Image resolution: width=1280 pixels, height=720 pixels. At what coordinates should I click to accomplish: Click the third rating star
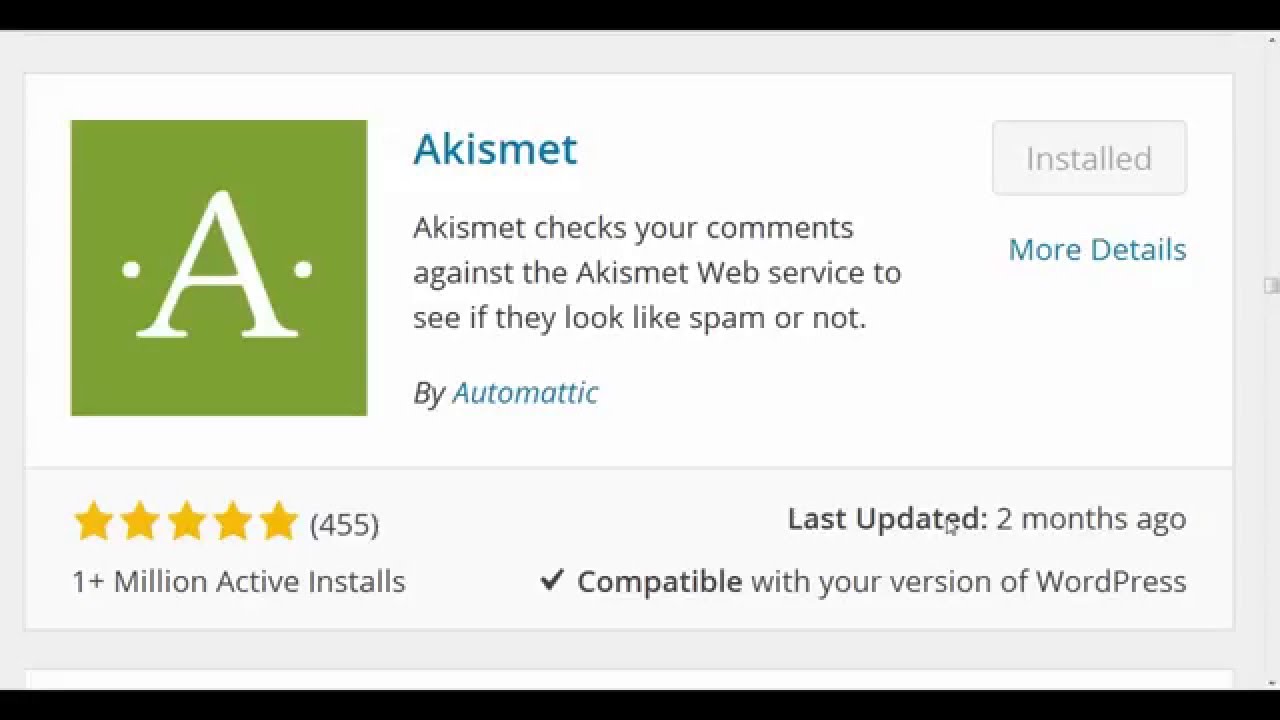[186, 522]
